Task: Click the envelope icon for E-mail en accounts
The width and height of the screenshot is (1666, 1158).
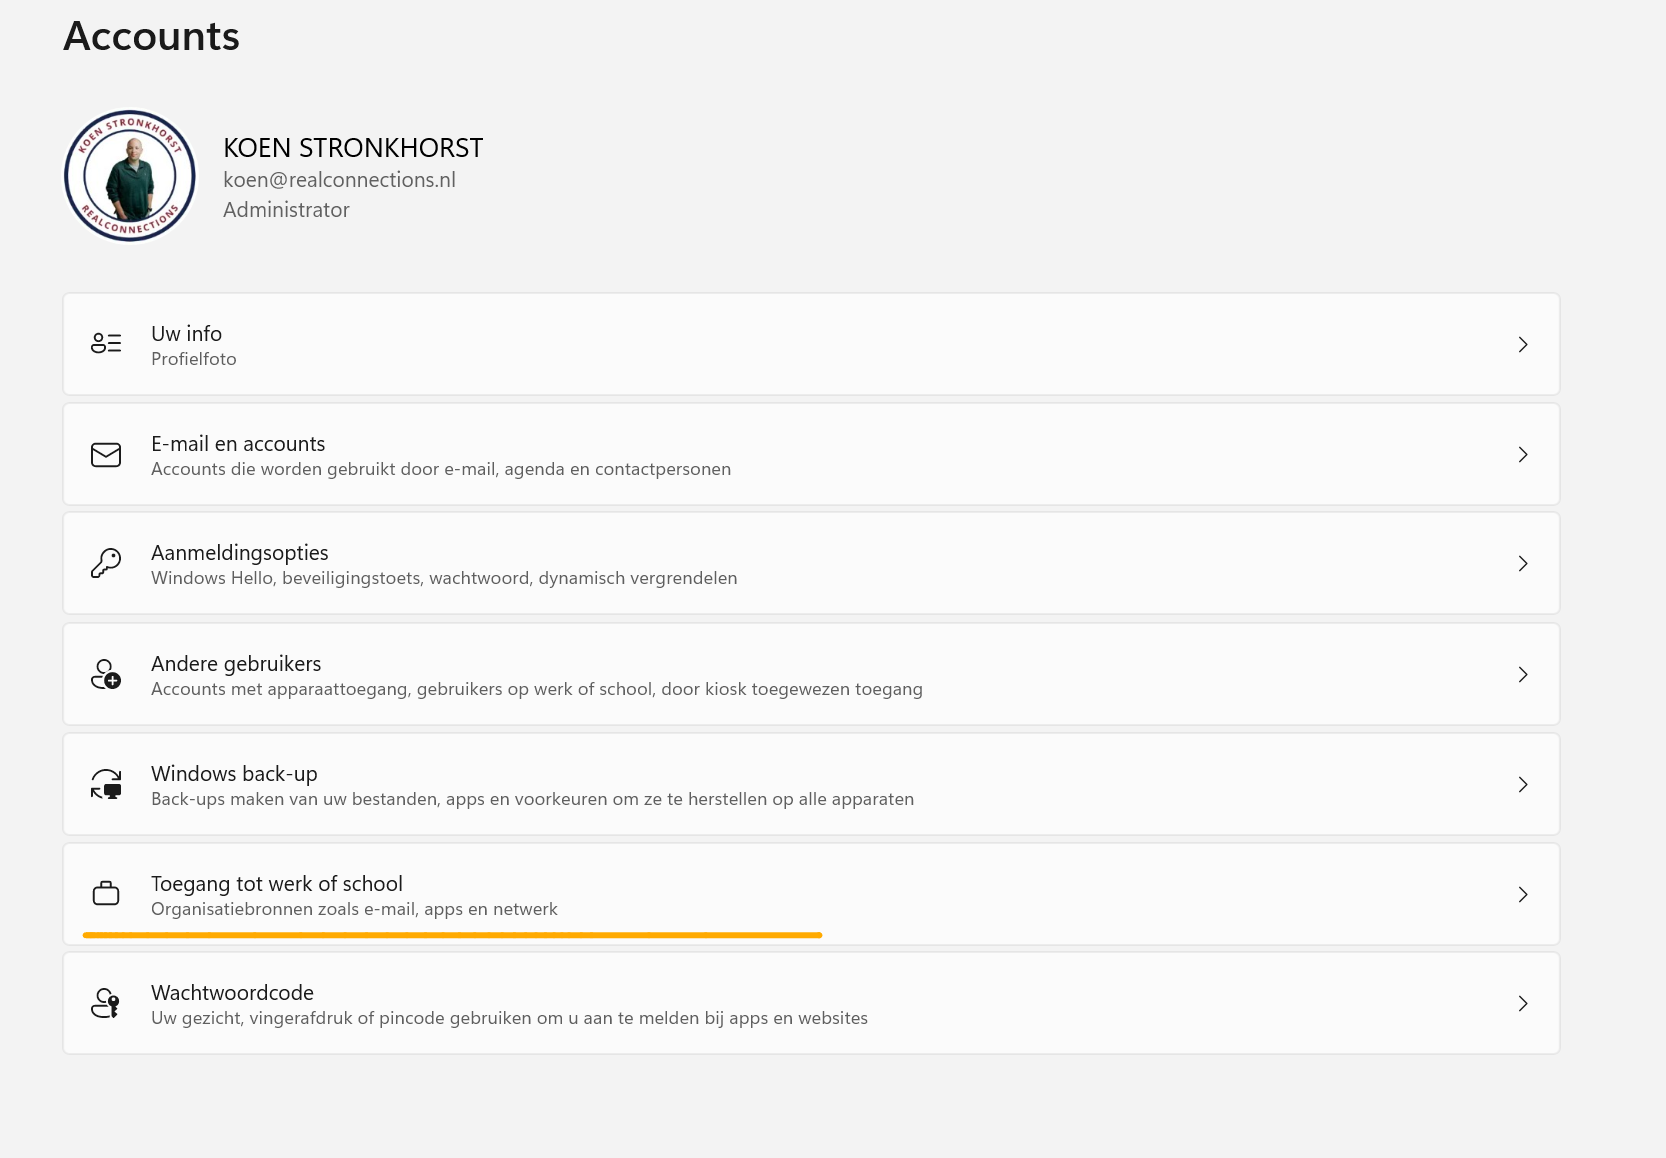Action: click(x=106, y=455)
